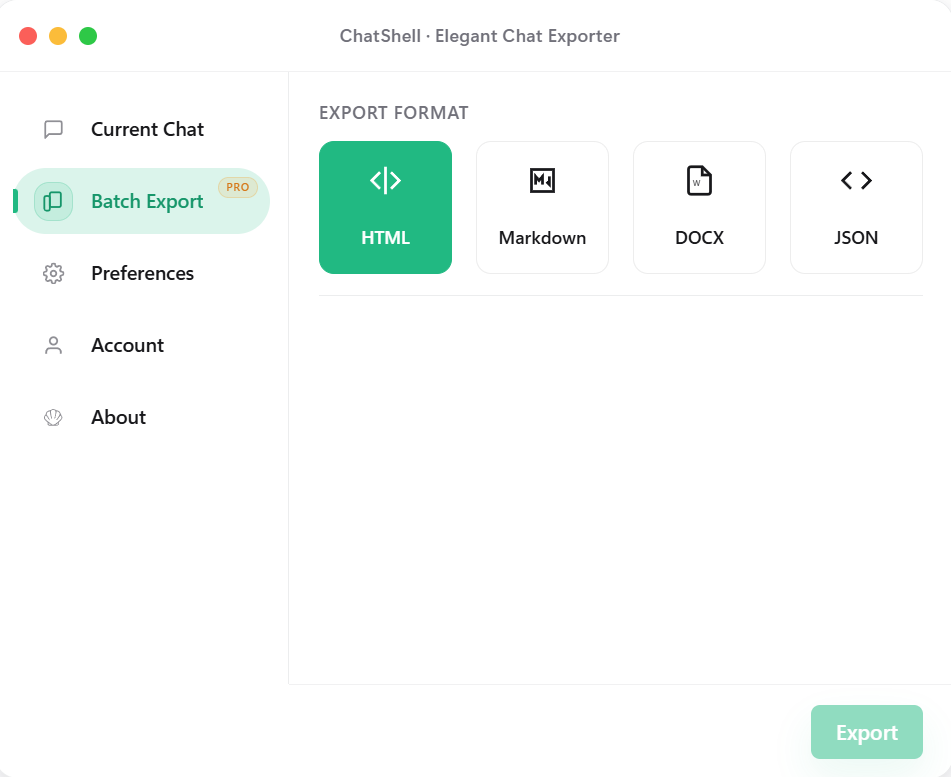Click the ChatShell title bar text
The width and height of the screenshot is (951, 777).
coord(478,35)
